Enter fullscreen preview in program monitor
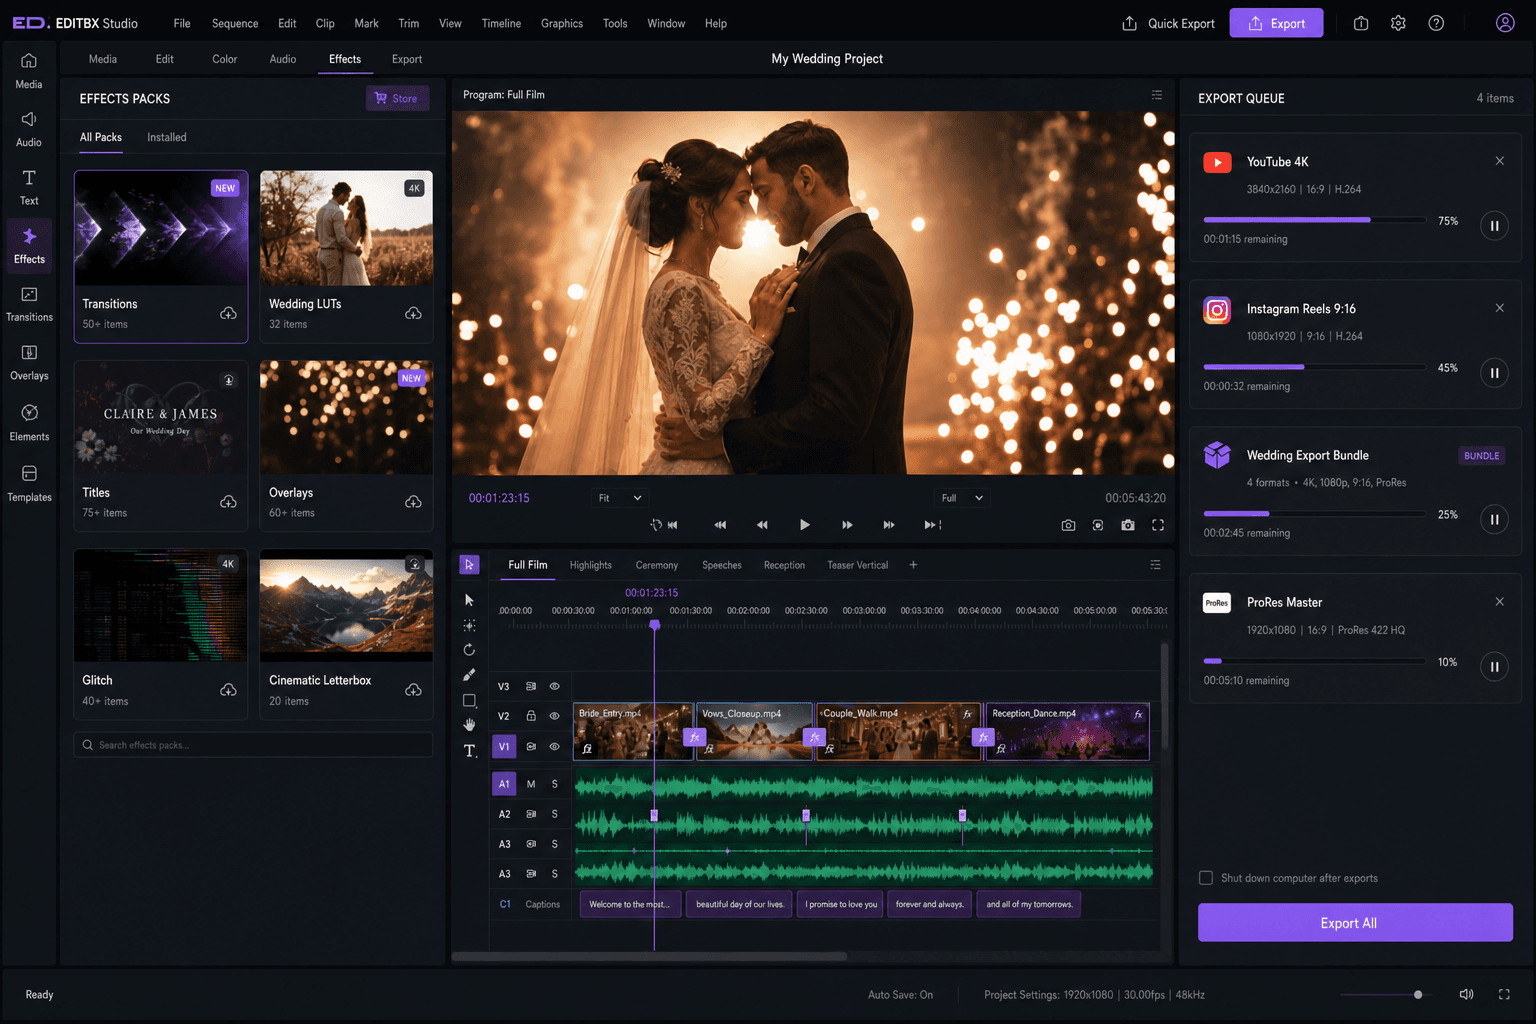1536x1024 pixels. click(x=1158, y=525)
